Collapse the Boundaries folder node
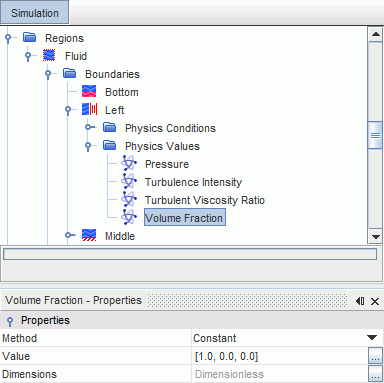Image resolution: width=384 pixels, height=383 pixels. (48, 74)
